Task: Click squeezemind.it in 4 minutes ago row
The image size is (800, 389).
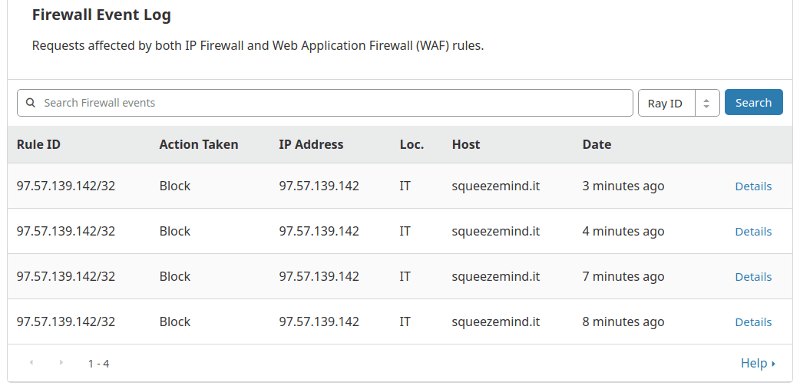Action: point(495,231)
